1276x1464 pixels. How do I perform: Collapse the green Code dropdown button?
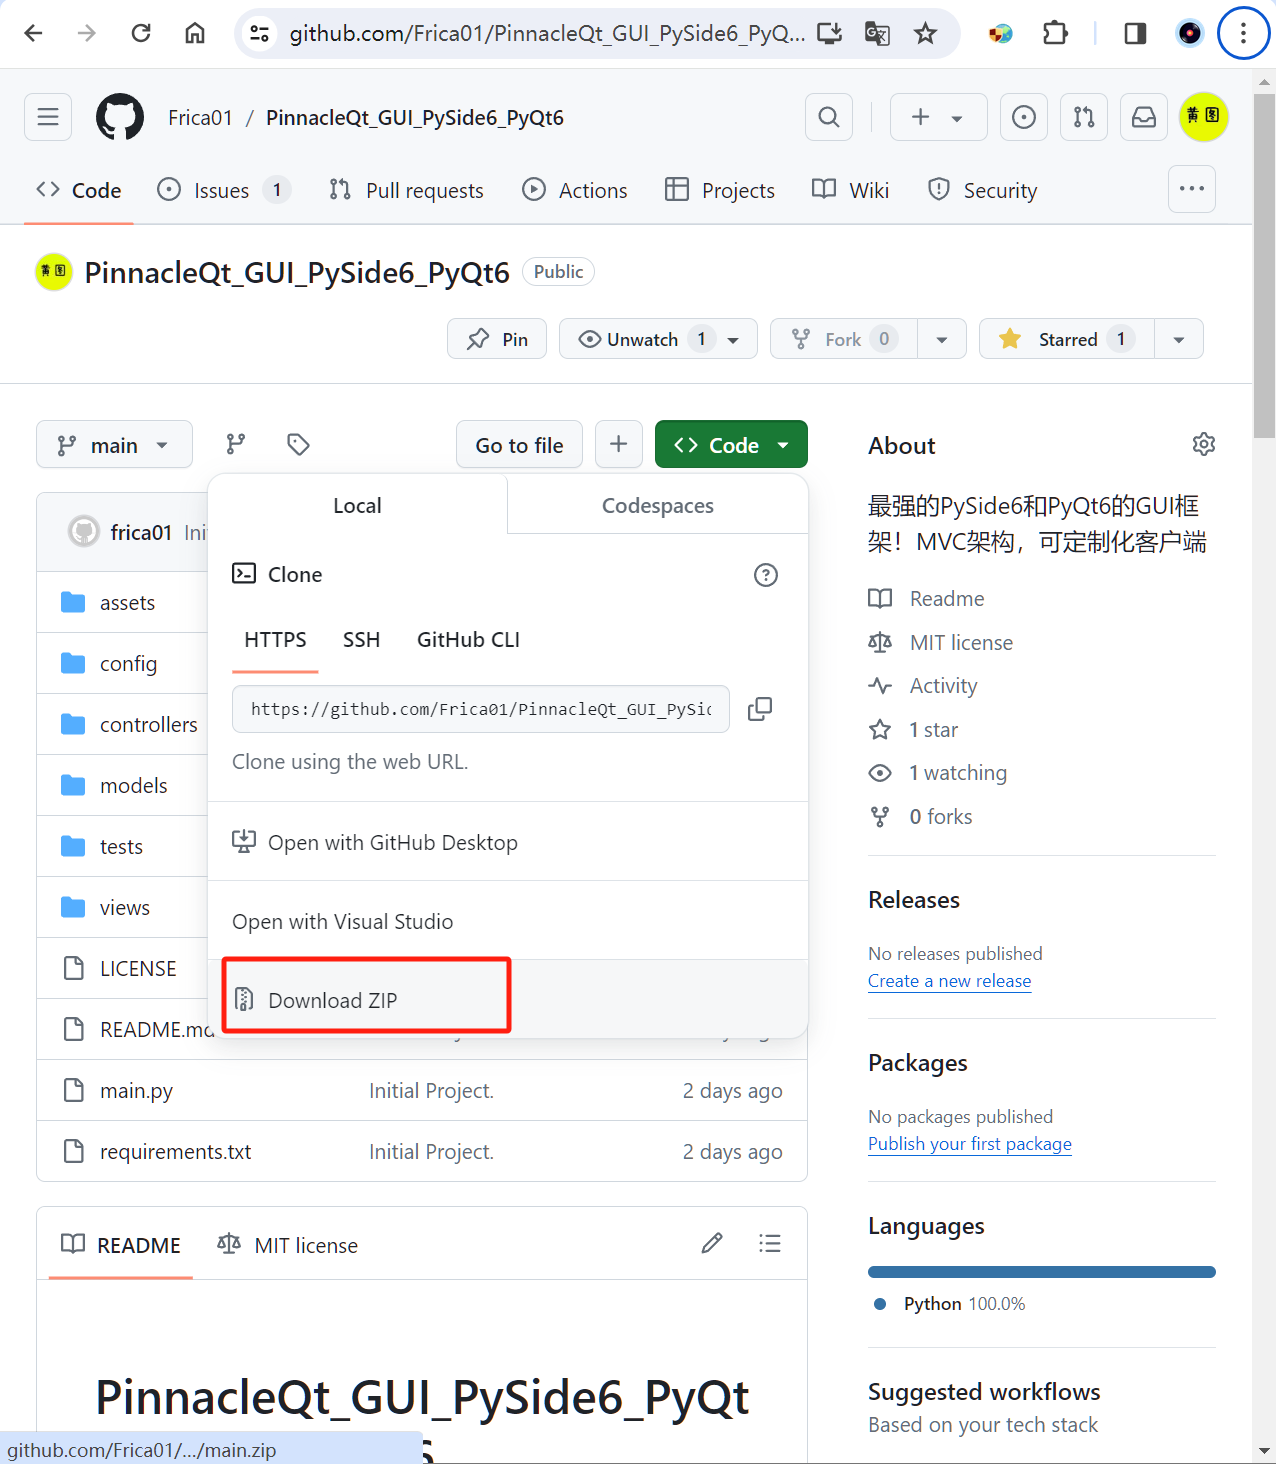pos(731,445)
